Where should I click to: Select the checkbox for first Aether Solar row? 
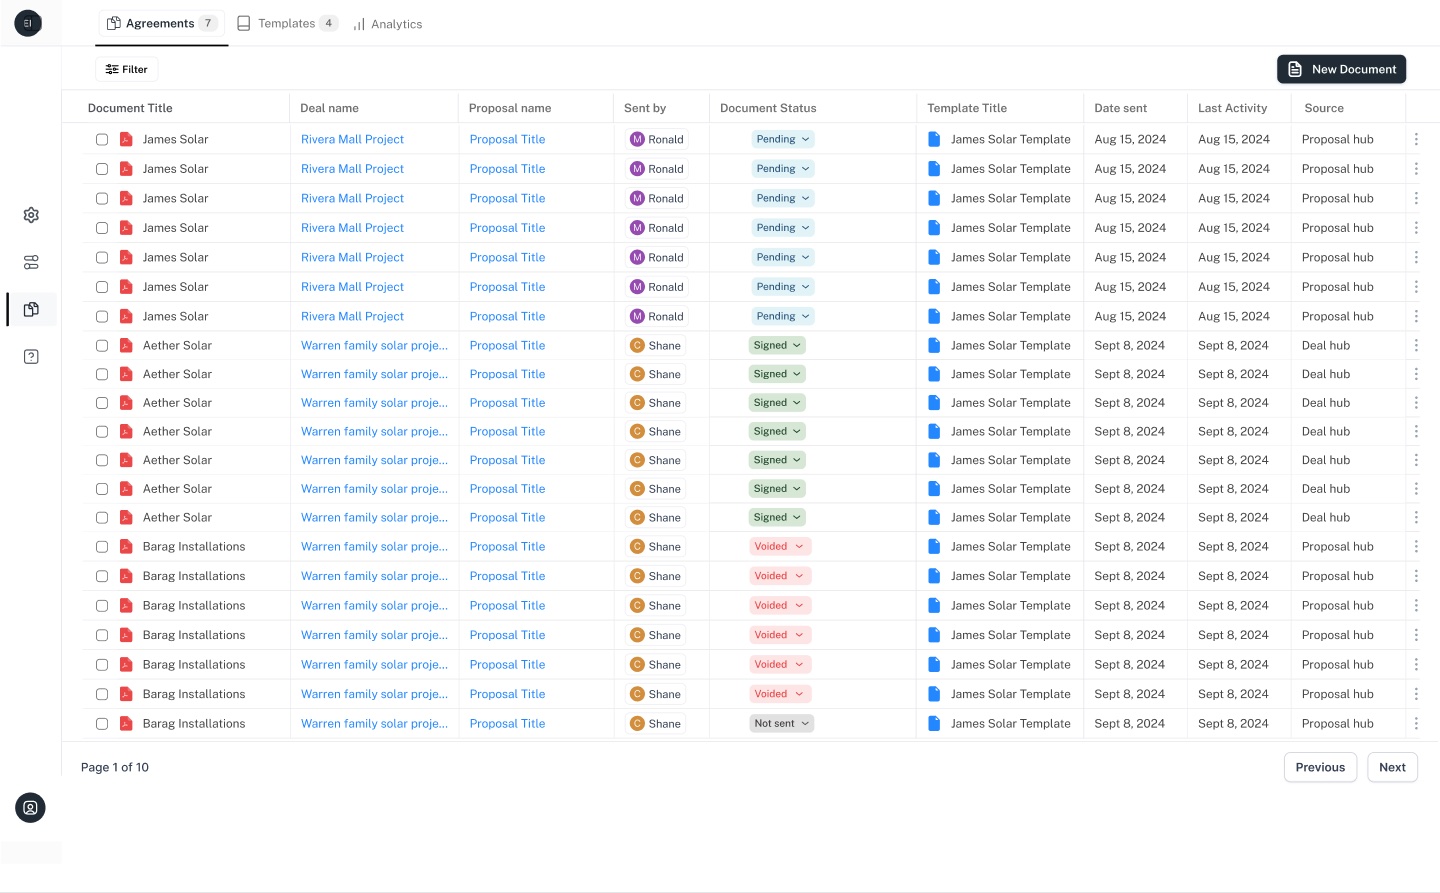pyautogui.click(x=102, y=346)
